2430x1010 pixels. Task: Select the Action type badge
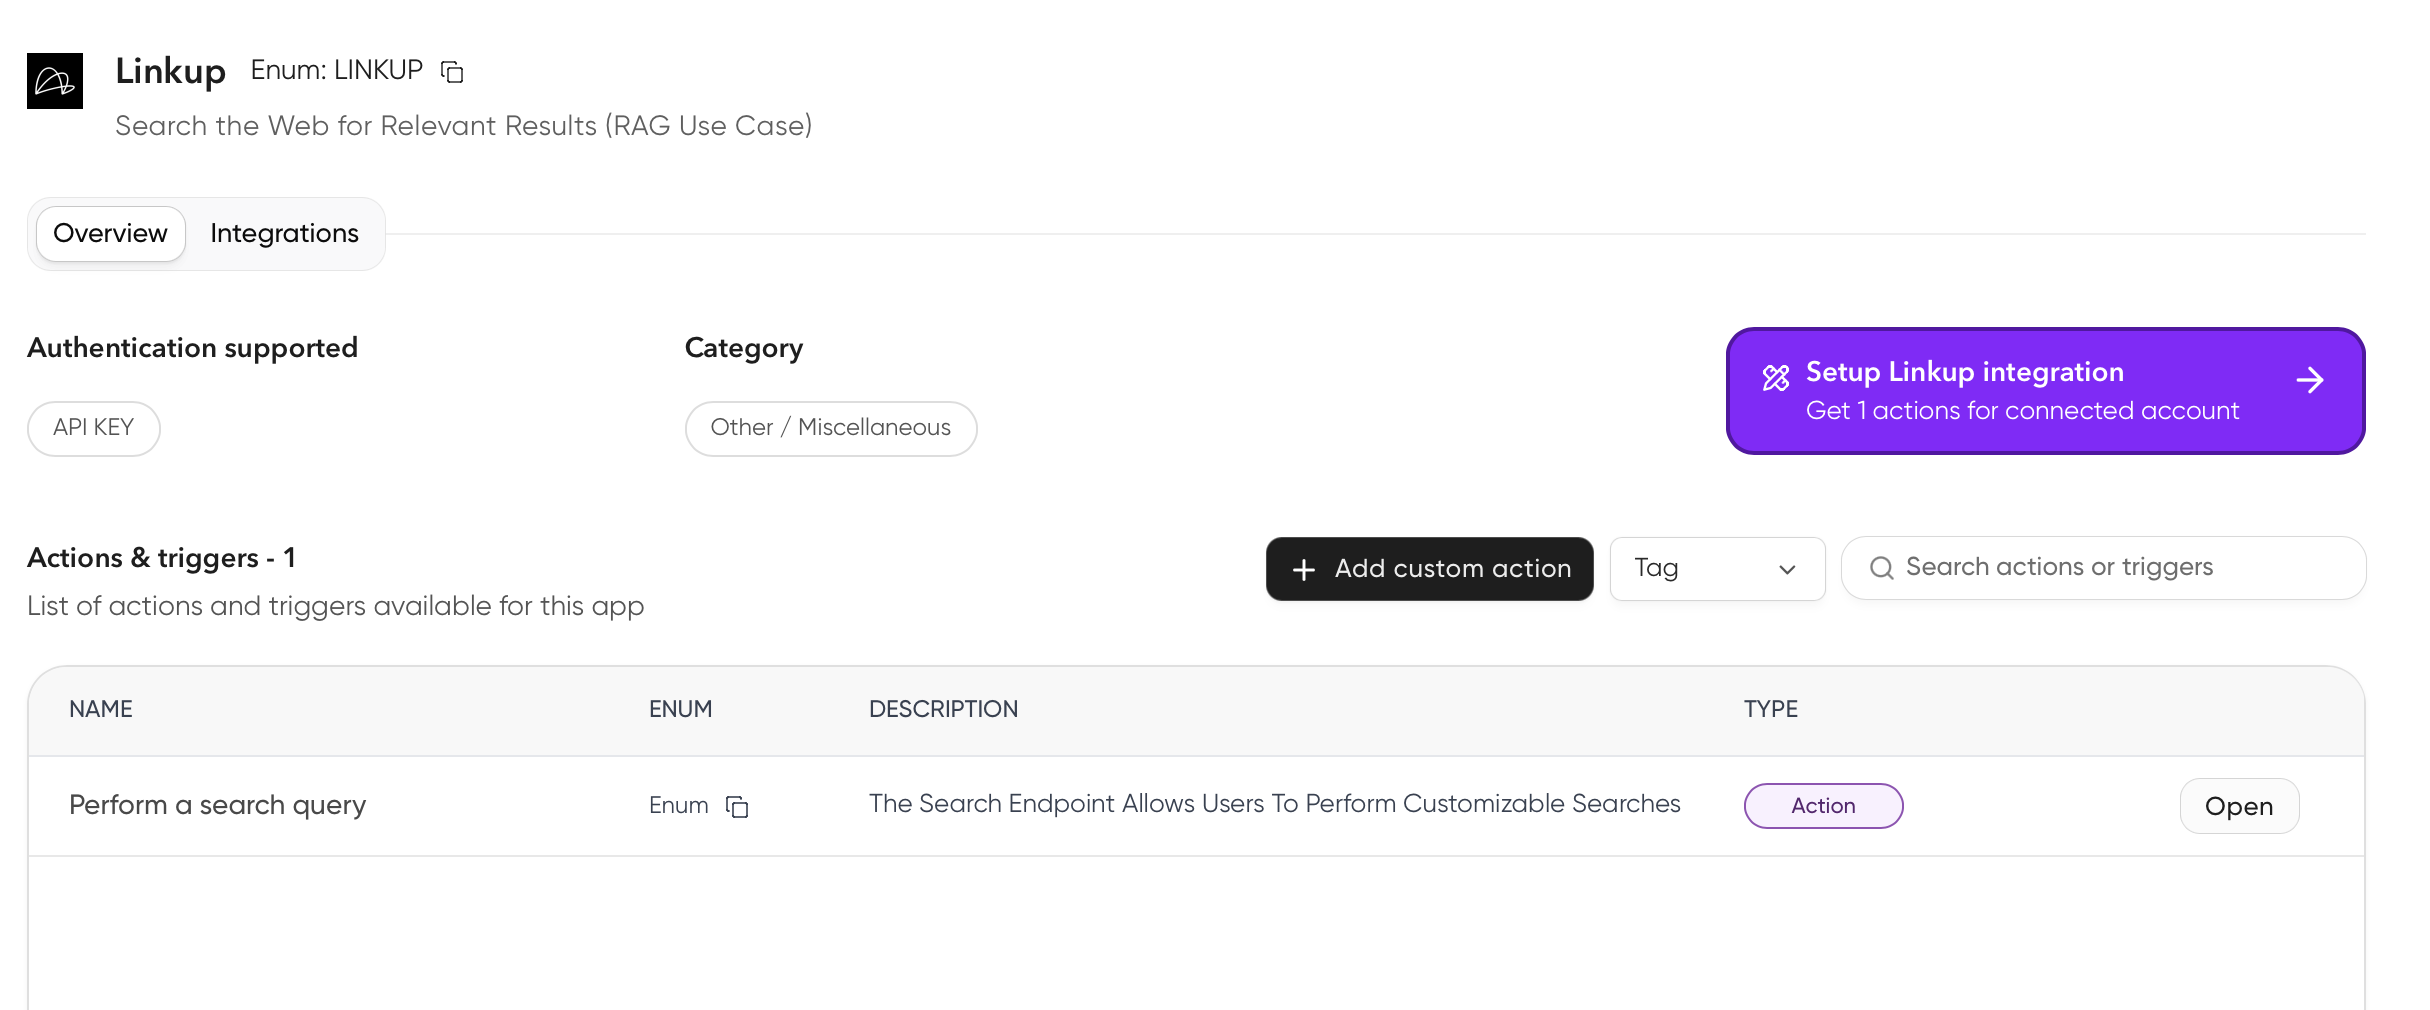click(1823, 805)
